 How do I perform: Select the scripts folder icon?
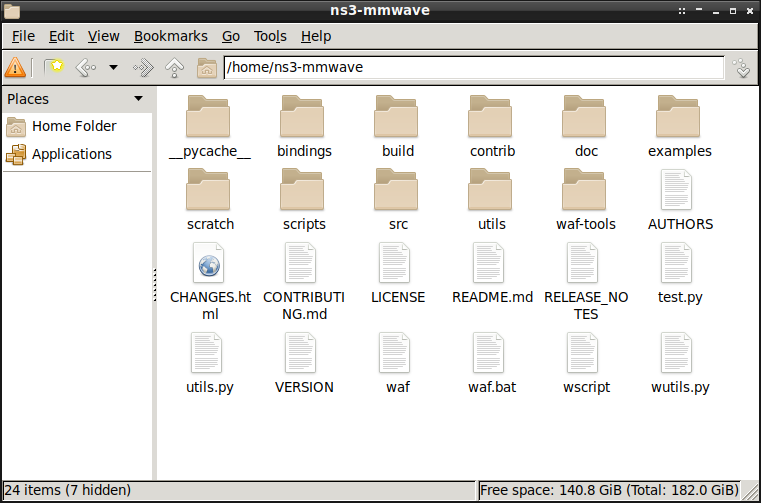[x=302, y=189]
